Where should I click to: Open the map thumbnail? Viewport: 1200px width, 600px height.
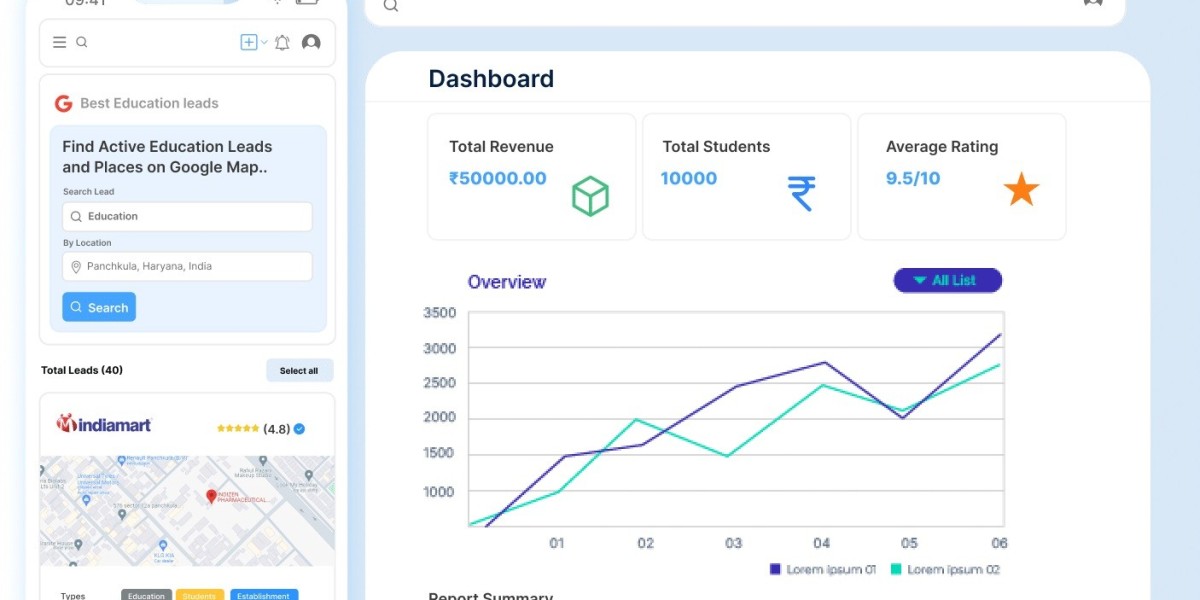[187, 511]
